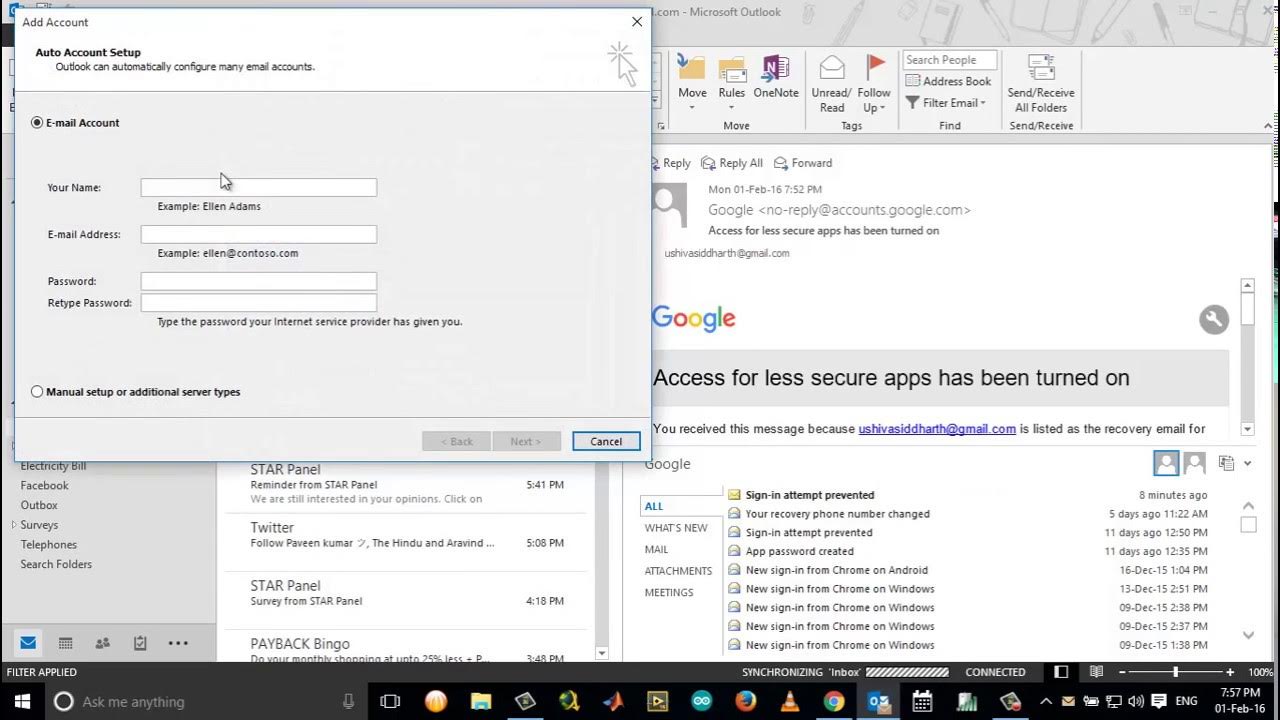
Task: Click the sender's contact photo placeholder
Action: (669, 204)
